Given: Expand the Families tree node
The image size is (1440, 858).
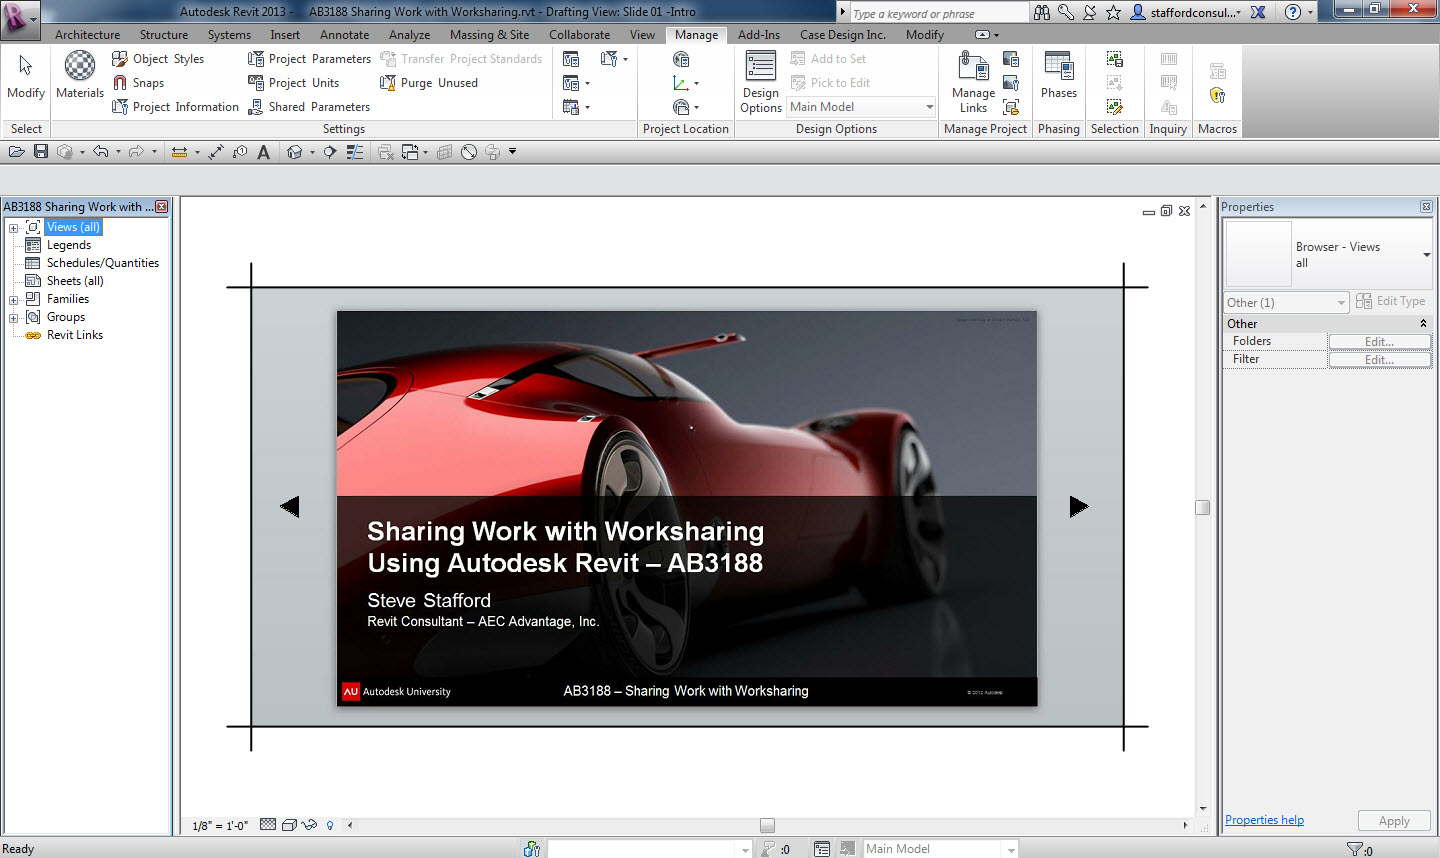Looking at the screenshot, I should (x=14, y=300).
